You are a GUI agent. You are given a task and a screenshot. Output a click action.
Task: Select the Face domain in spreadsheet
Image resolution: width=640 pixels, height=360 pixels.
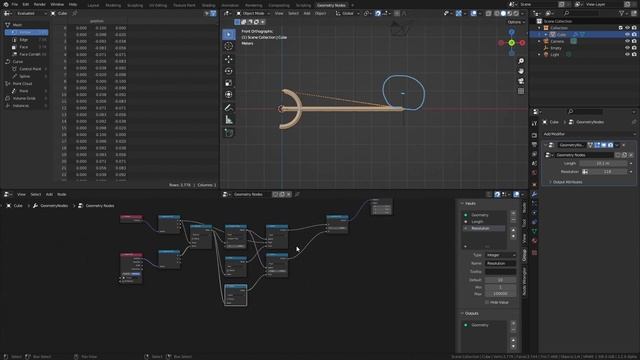27,47
